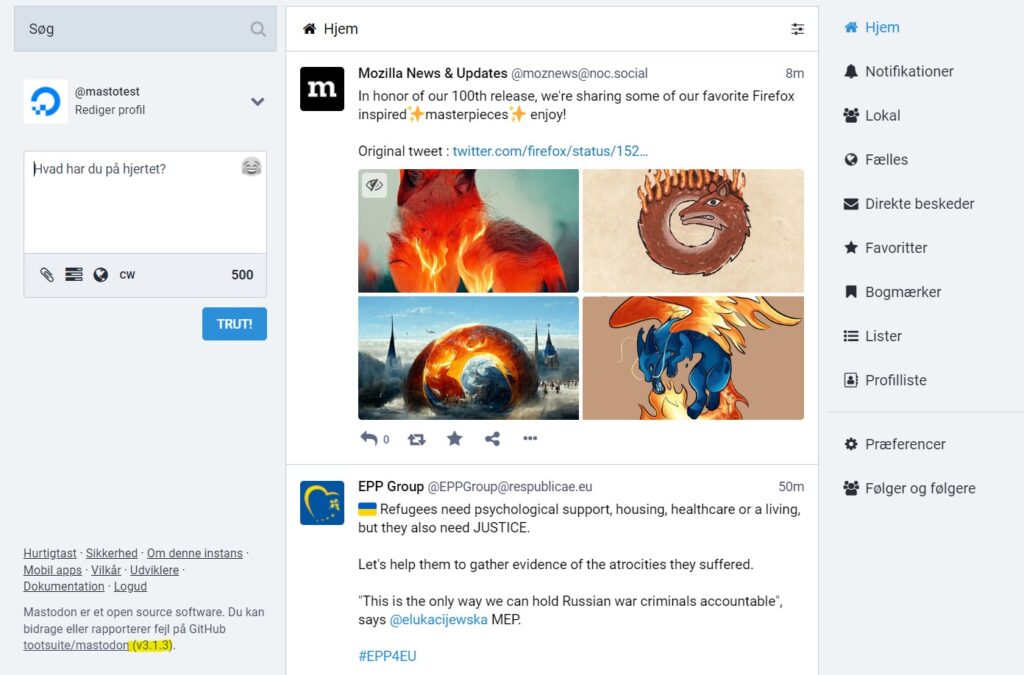Add a poll to the post

(x=74, y=275)
